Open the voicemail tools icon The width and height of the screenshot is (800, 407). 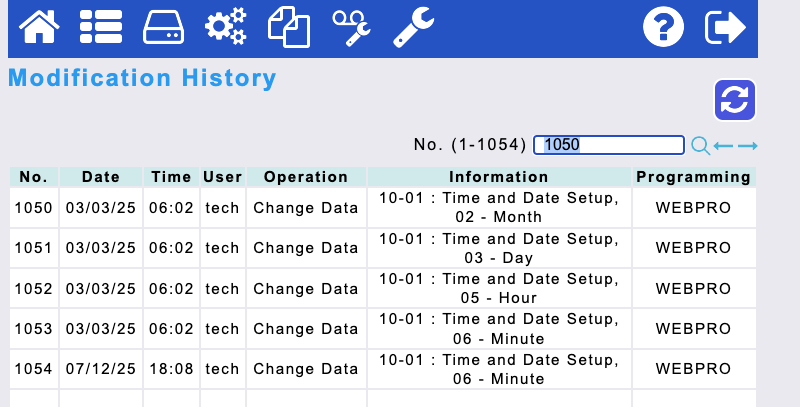click(351, 27)
